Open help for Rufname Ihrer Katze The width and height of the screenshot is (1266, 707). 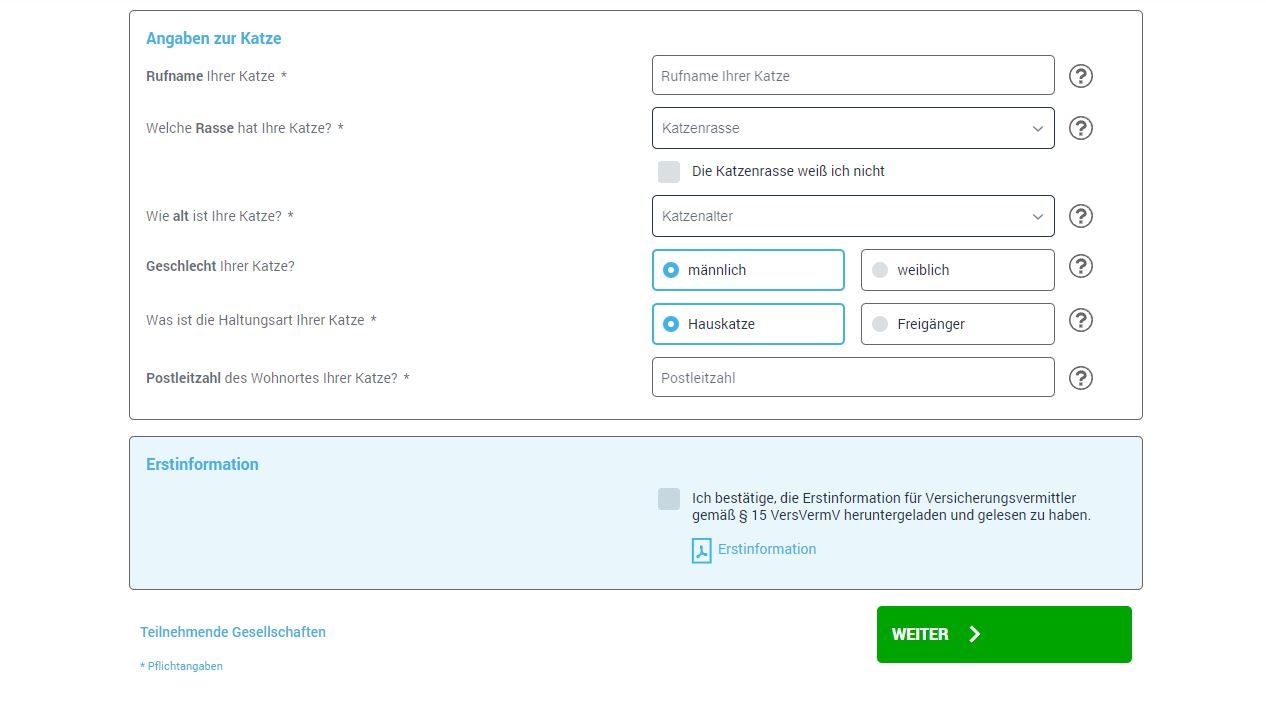[1080, 75]
